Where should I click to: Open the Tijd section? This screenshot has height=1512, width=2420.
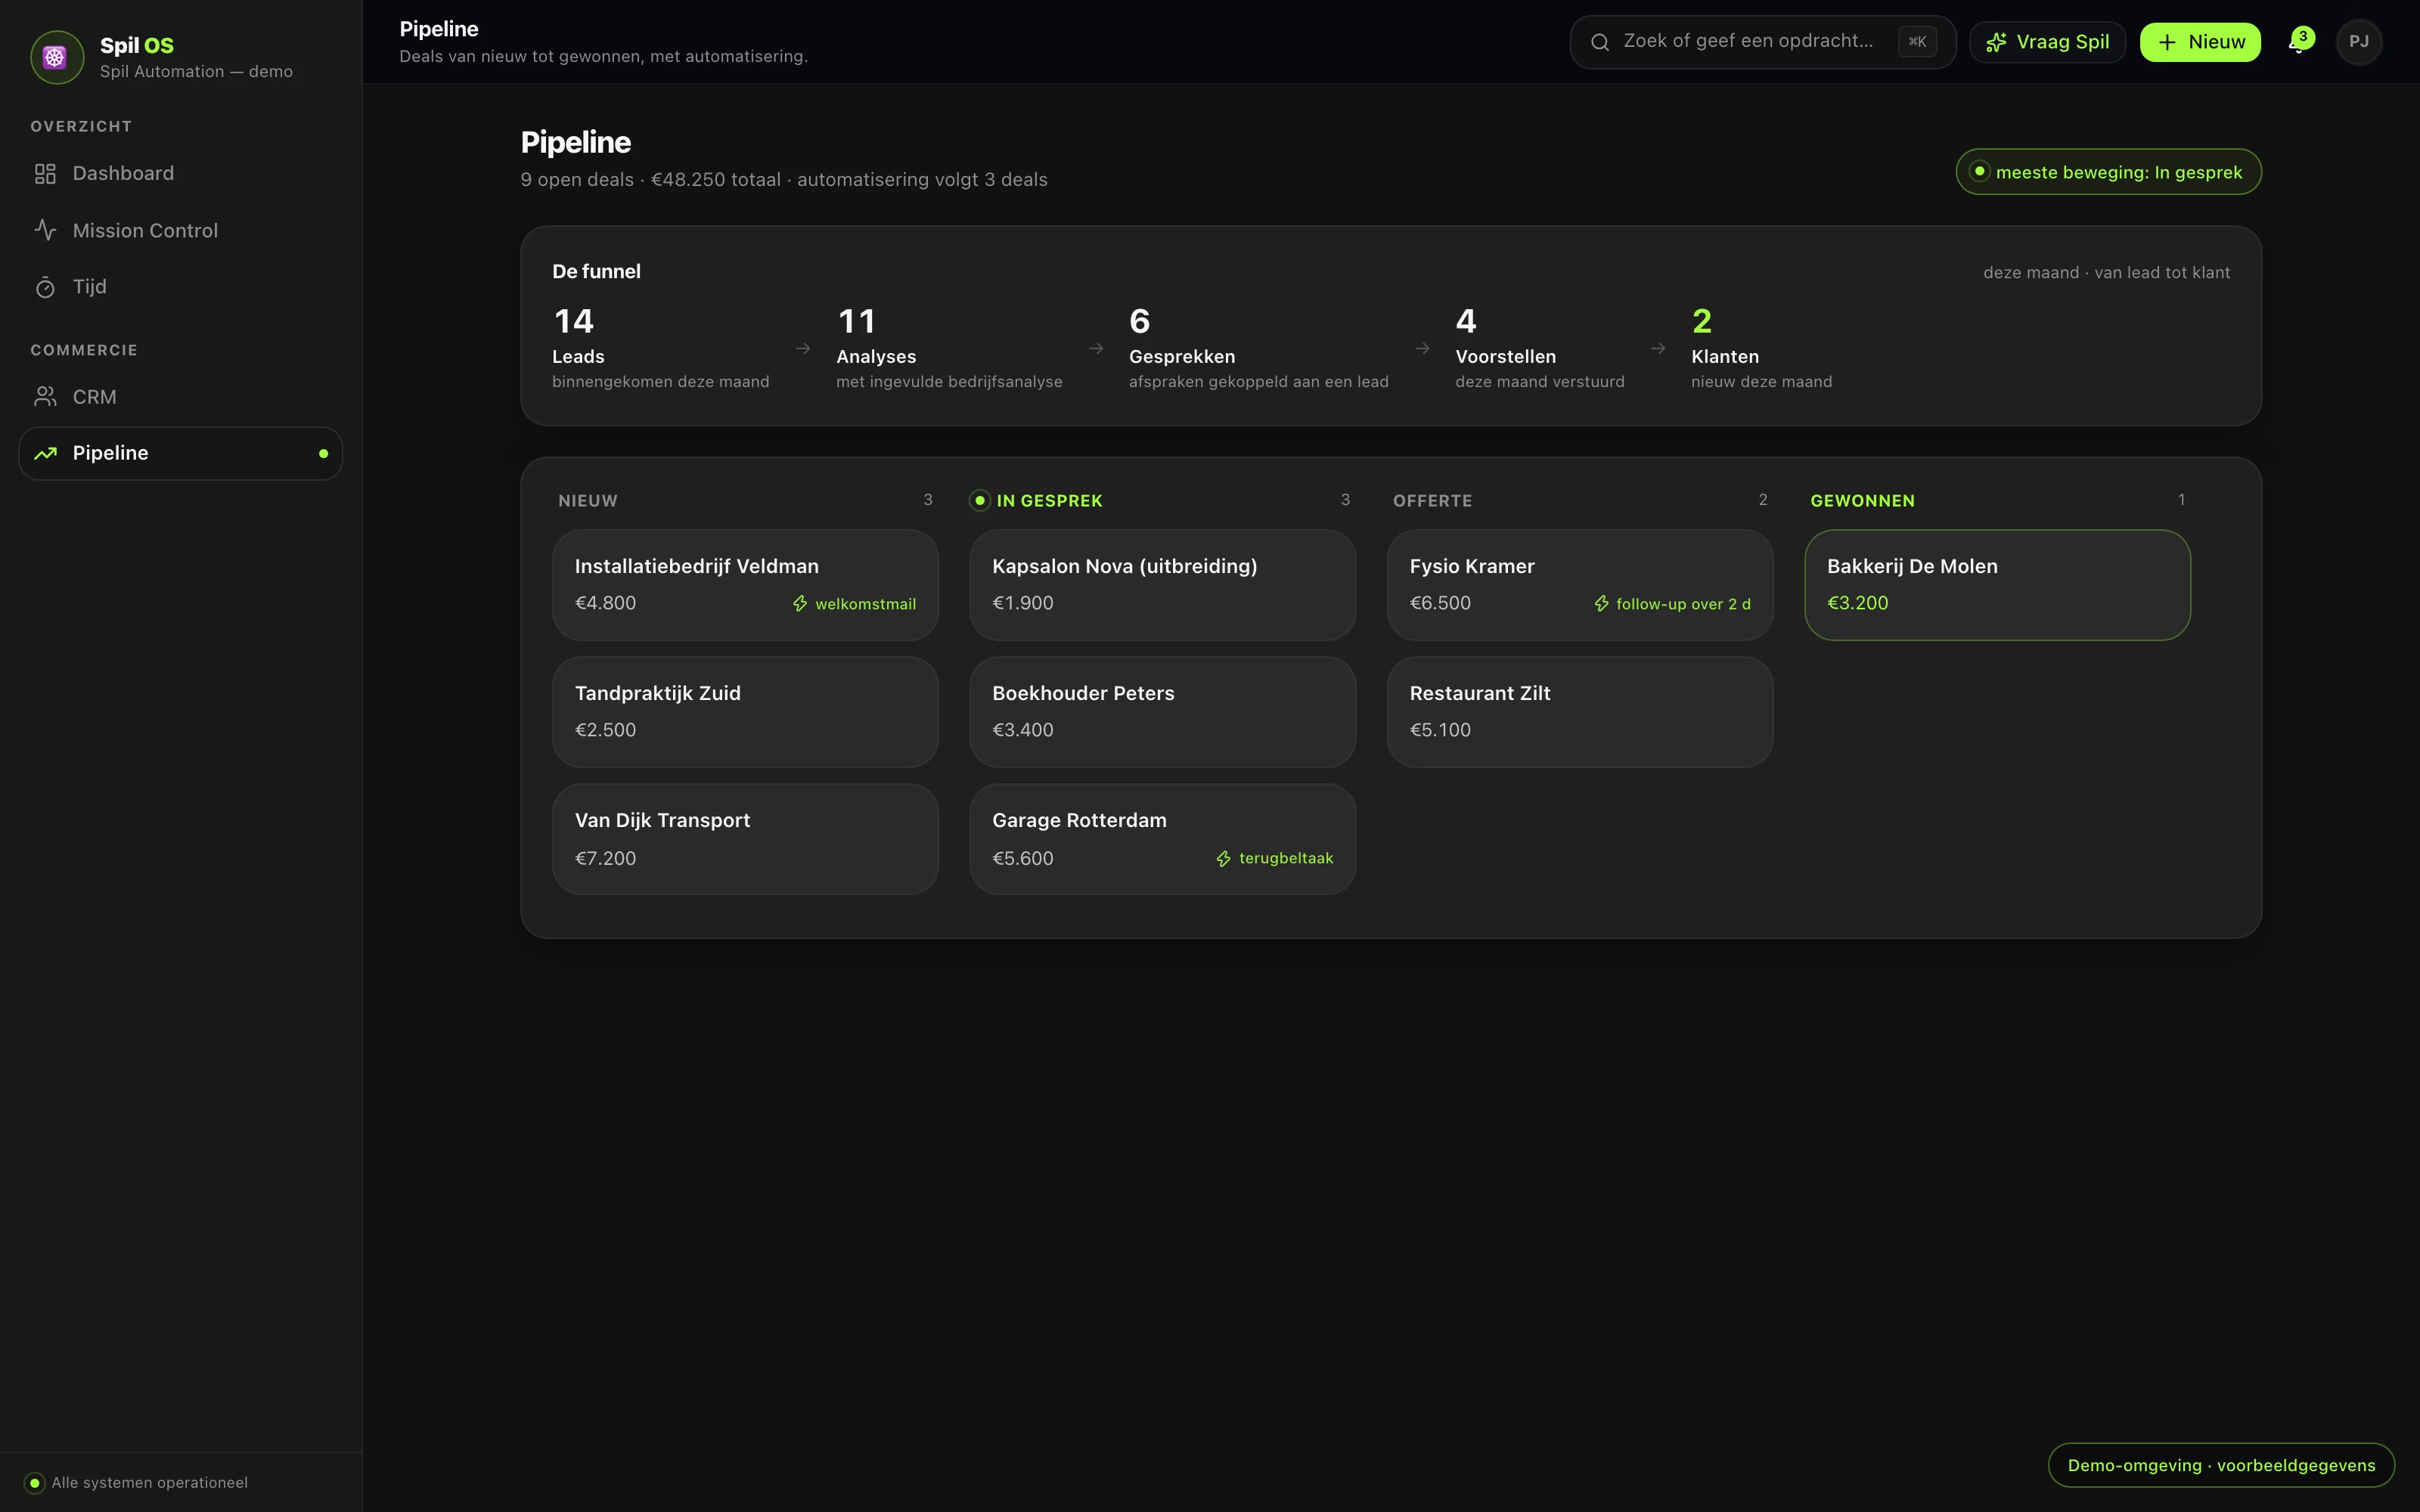pyautogui.click(x=181, y=287)
